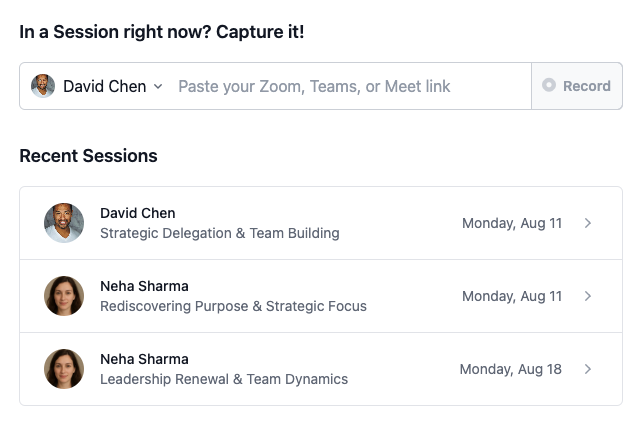Viewport: 638px width, 422px height.
Task: Click Monday, Aug 11 date on Neha Sharma row
Action: pos(512,296)
